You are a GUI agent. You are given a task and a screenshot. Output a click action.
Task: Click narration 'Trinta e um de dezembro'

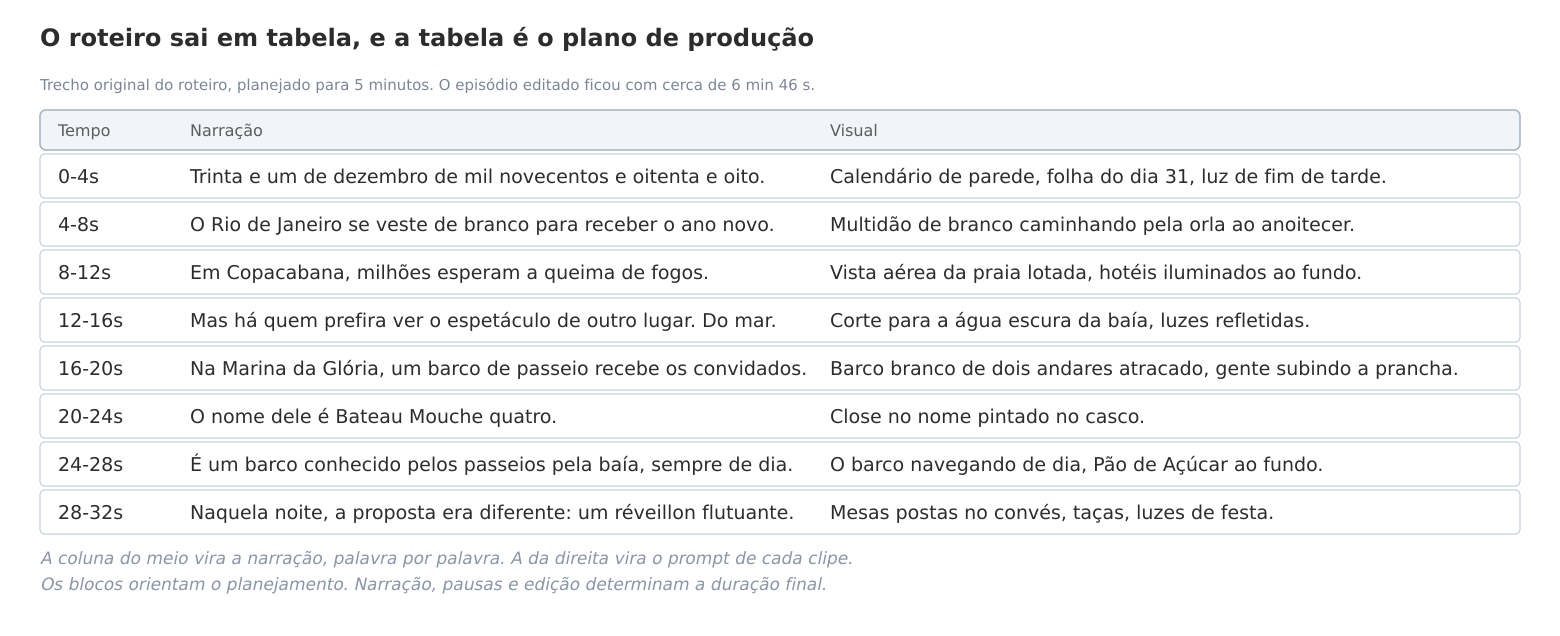[x=477, y=177]
